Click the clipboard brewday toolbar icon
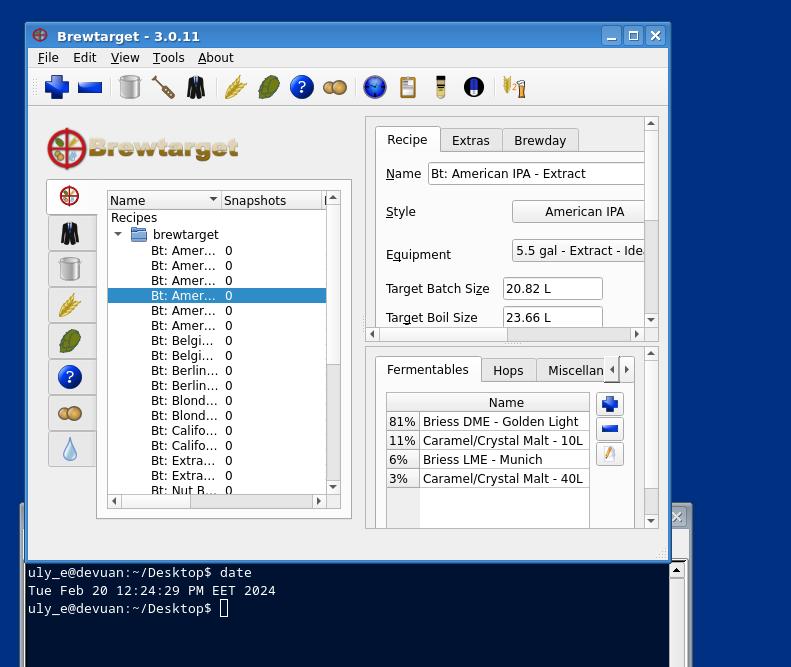 click(408, 87)
